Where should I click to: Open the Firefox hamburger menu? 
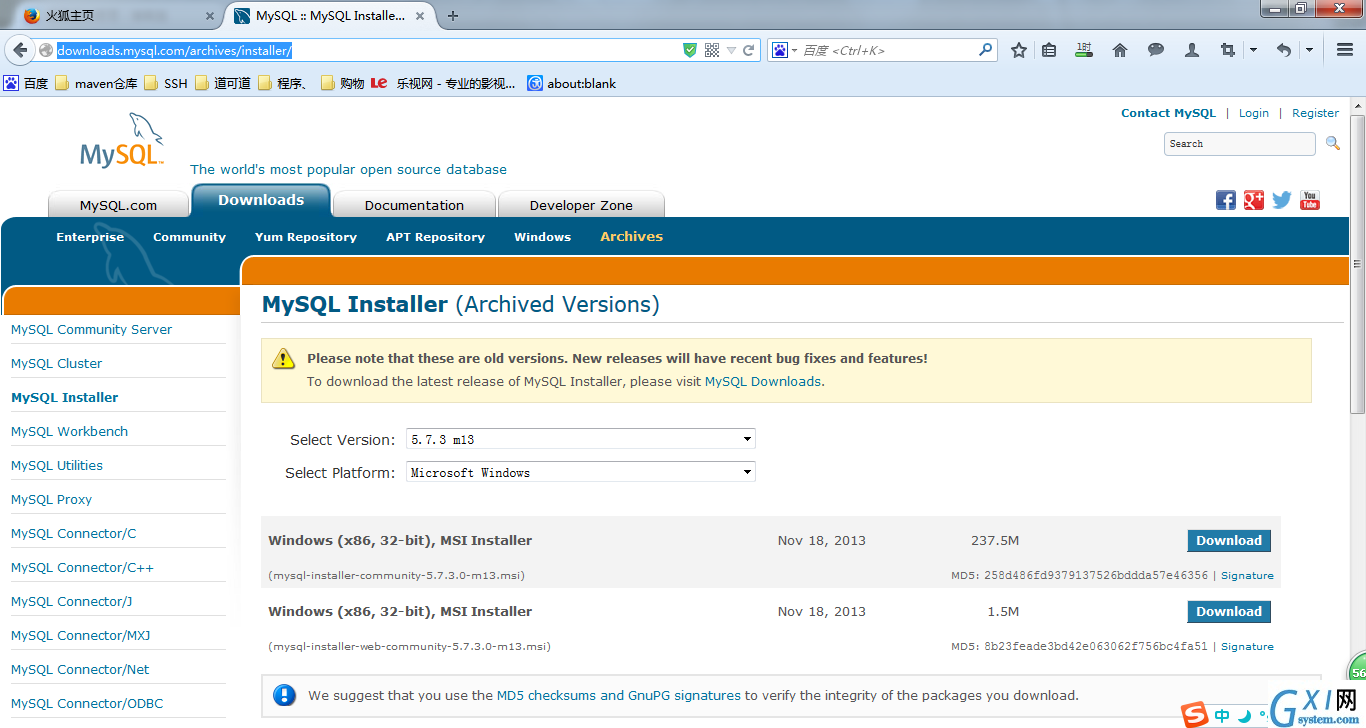(x=1345, y=50)
